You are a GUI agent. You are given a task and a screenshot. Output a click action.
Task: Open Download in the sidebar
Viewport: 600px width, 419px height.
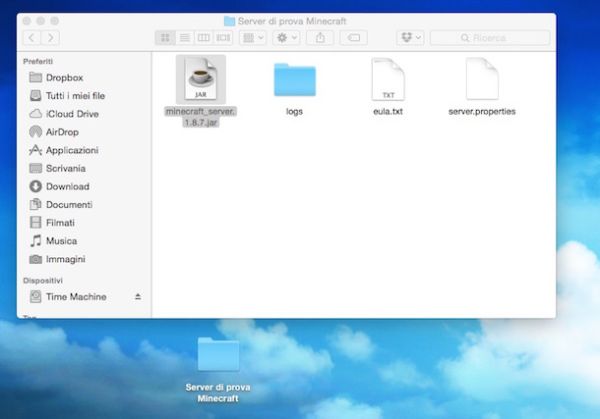click(x=84, y=186)
